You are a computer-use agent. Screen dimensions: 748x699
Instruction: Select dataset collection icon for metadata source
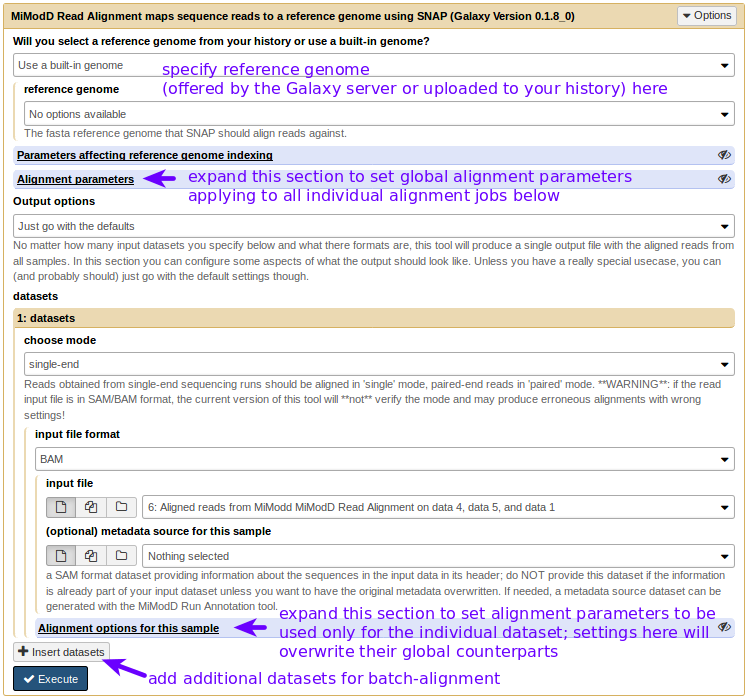pyautogui.click(x=122, y=556)
